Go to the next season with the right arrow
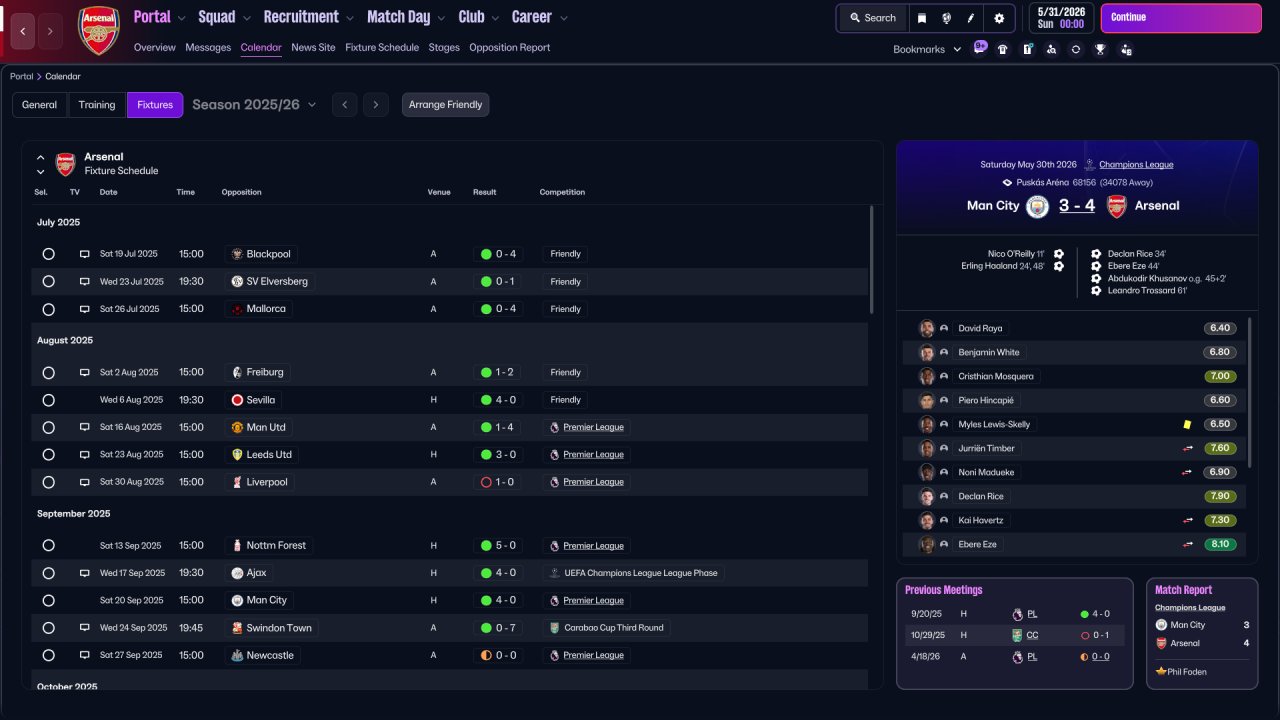The height and width of the screenshot is (720, 1280). pyautogui.click(x=376, y=105)
